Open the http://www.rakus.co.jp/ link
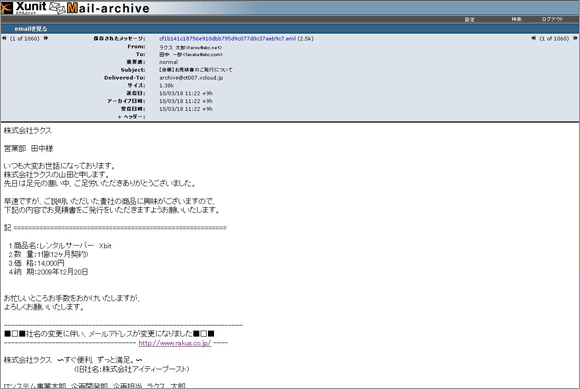The image size is (580, 389). coord(175,343)
